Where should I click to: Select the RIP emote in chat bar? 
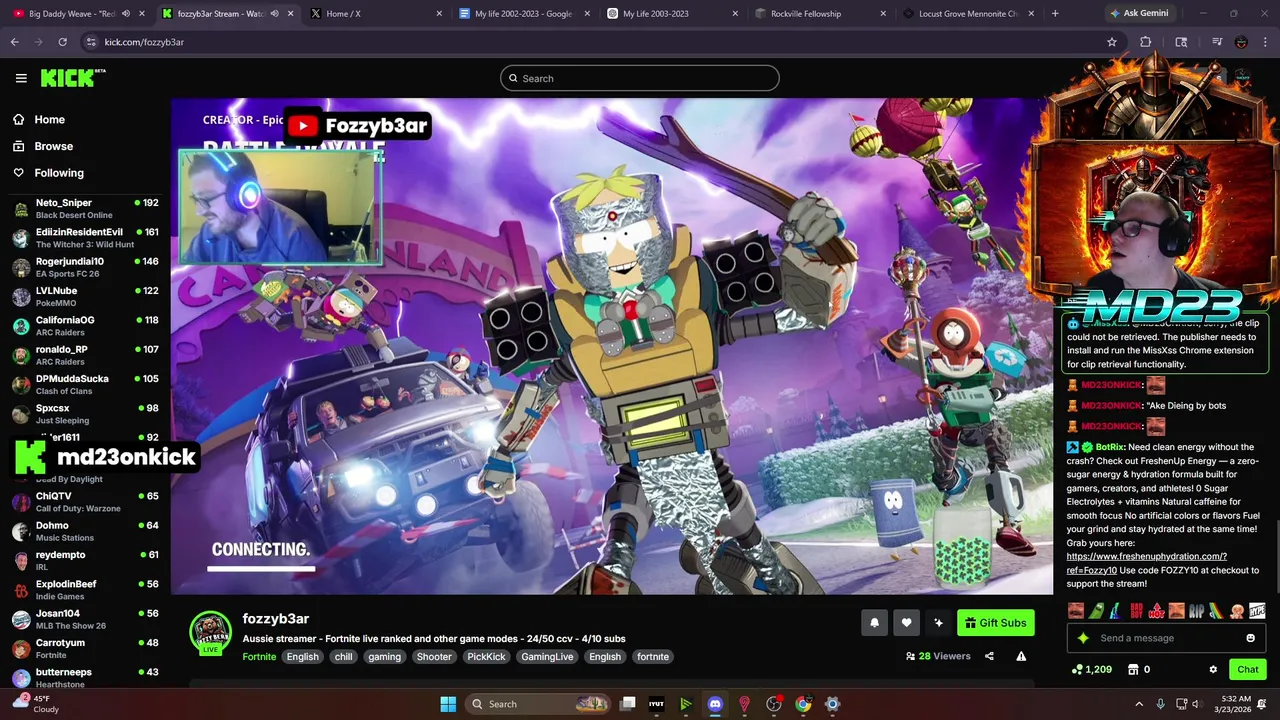coord(1196,611)
